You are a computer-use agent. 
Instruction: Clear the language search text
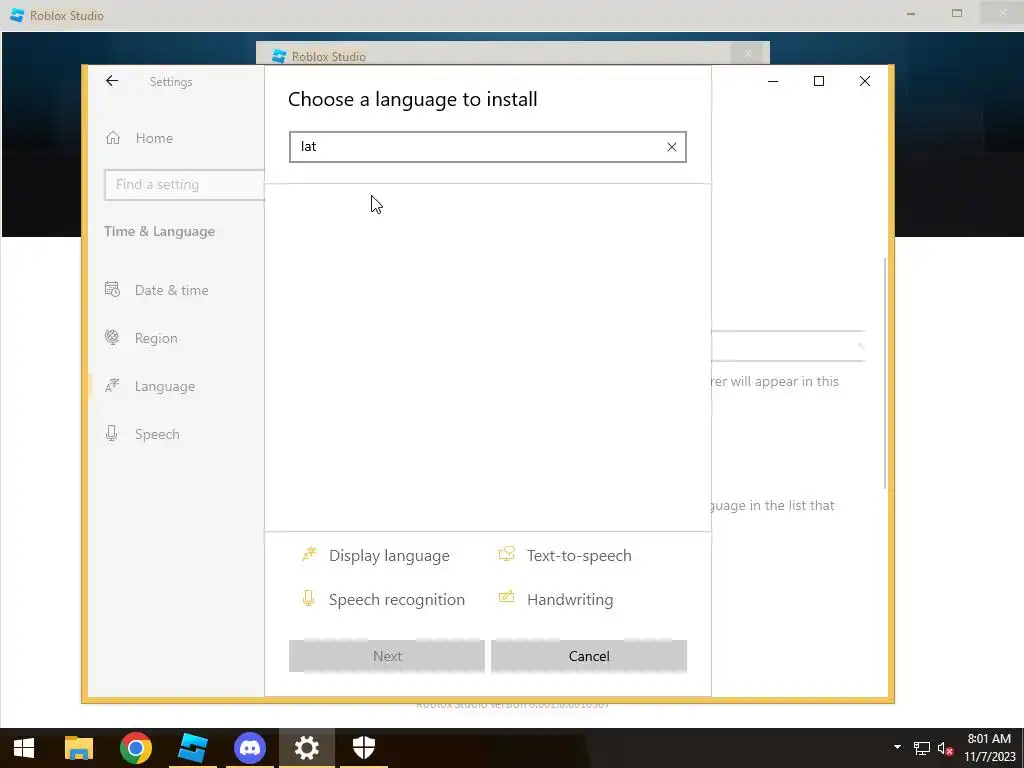pyautogui.click(x=671, y=147)
